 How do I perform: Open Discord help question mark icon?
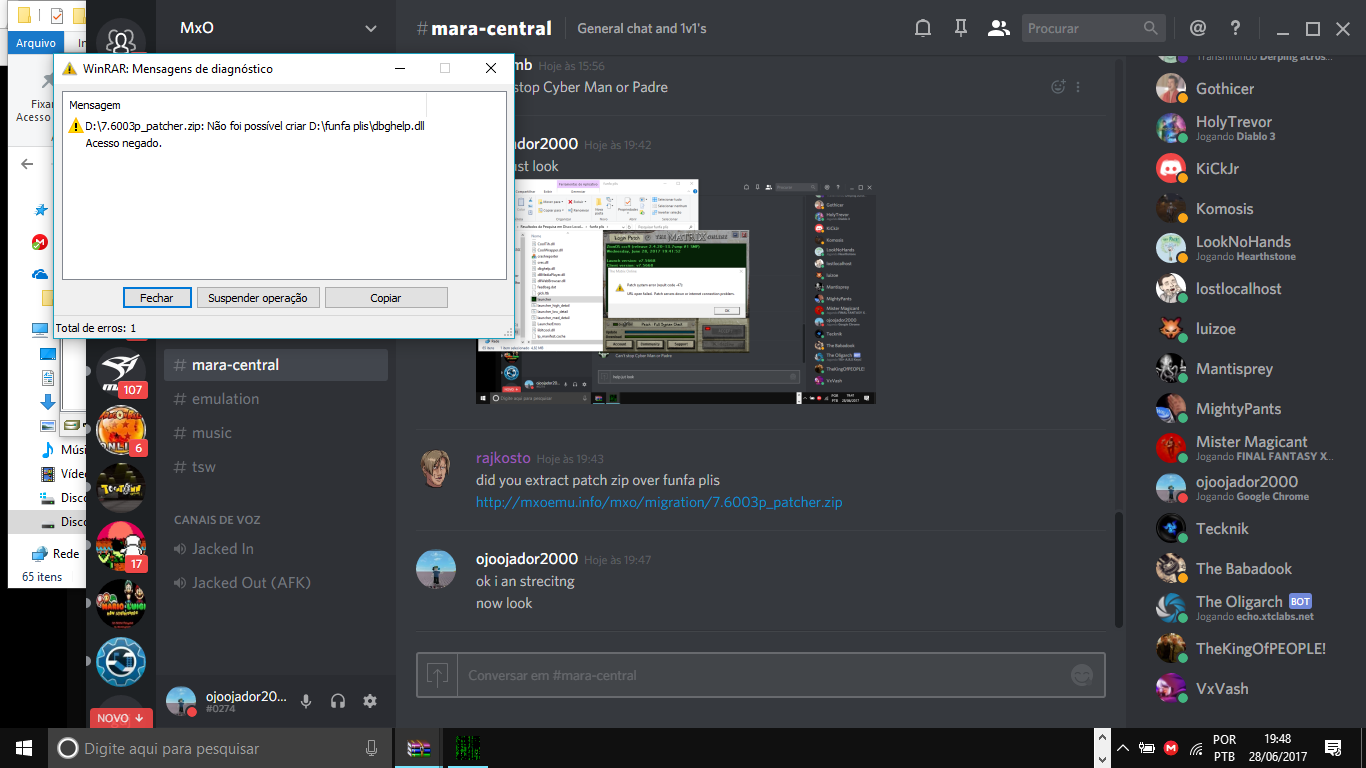pyautogui.click(x=1236, y=29)
